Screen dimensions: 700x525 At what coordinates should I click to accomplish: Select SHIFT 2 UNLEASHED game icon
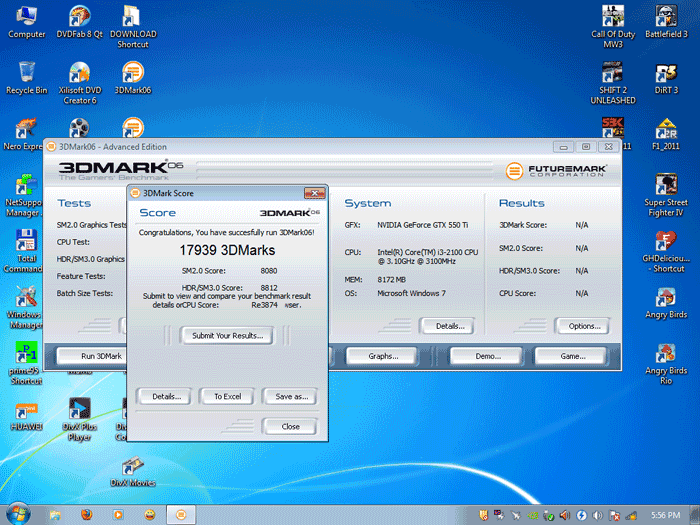(613, 83)
